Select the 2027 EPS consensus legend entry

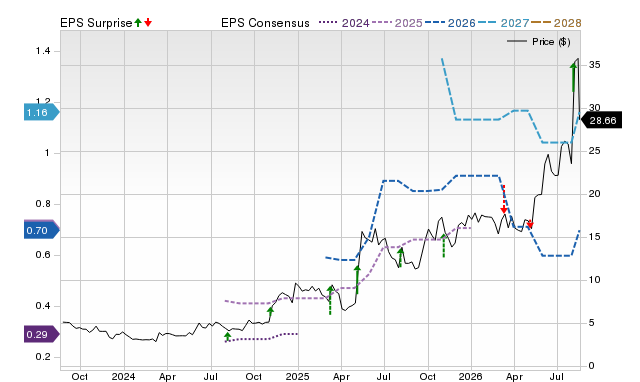point(503,23)
